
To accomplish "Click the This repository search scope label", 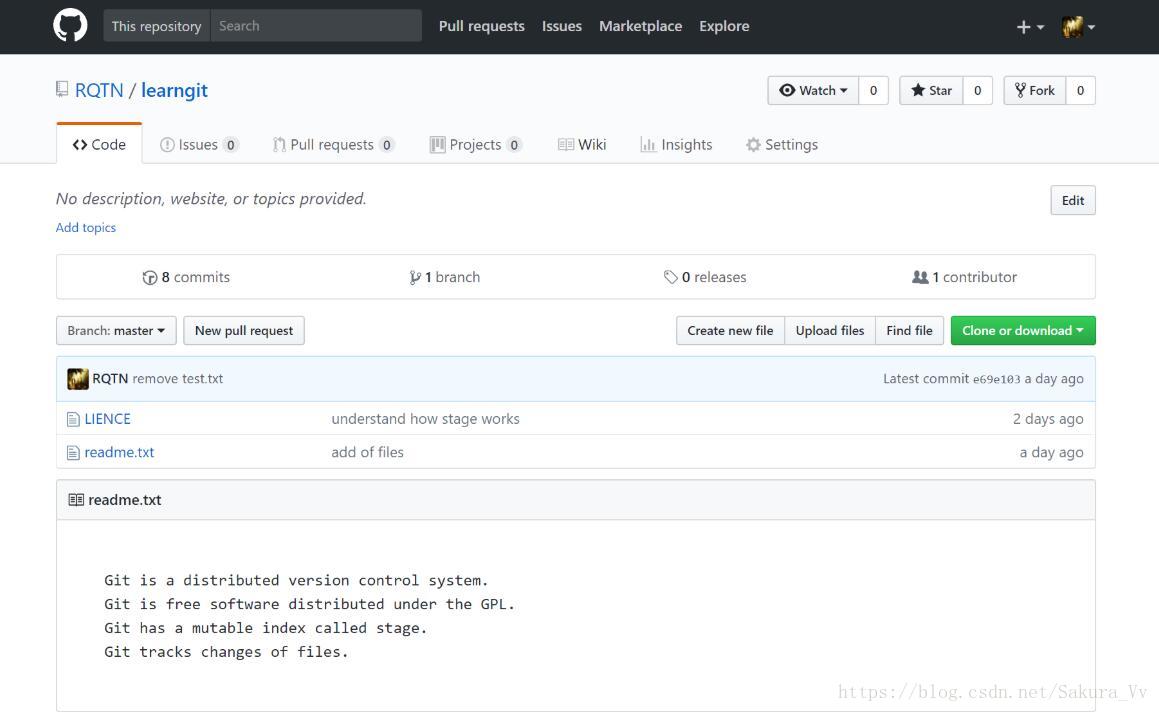I will [x=157, y=26].
